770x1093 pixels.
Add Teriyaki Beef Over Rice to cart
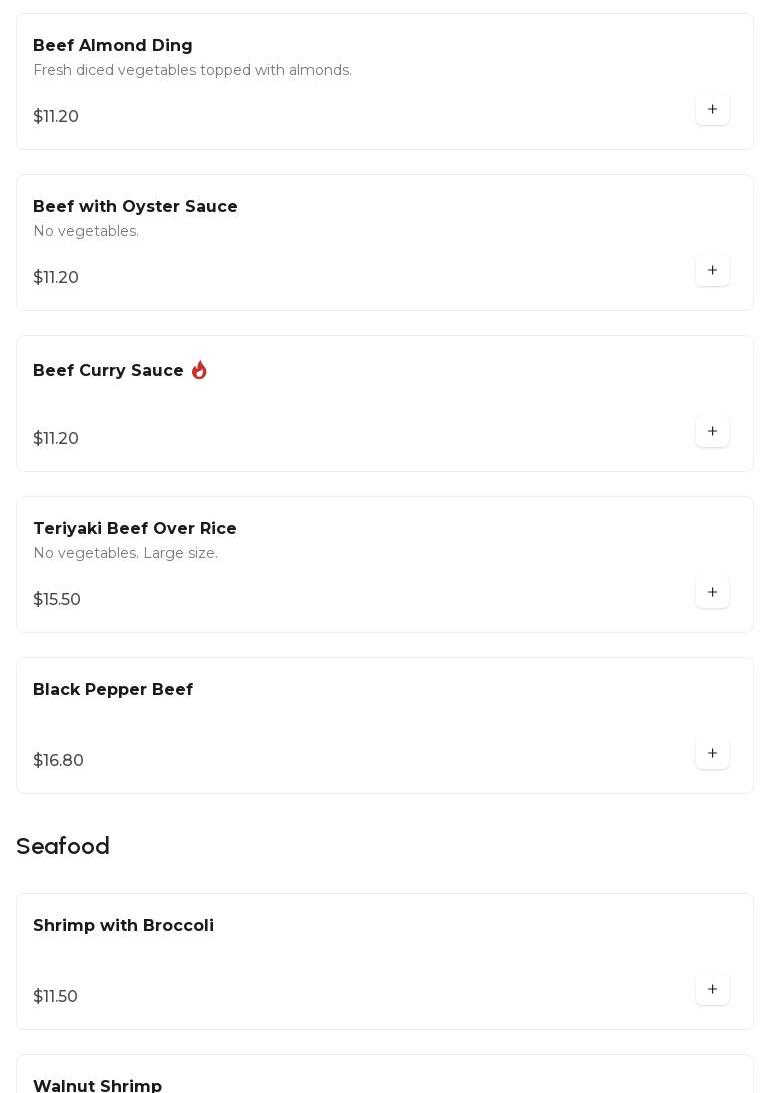712,593
